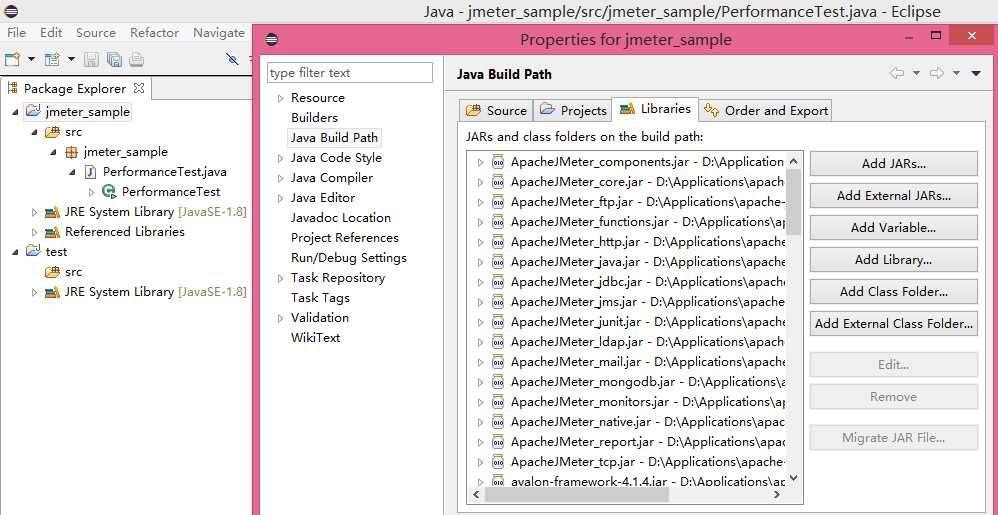Click the new Java package/type toolbar icon

coord(52,60)
